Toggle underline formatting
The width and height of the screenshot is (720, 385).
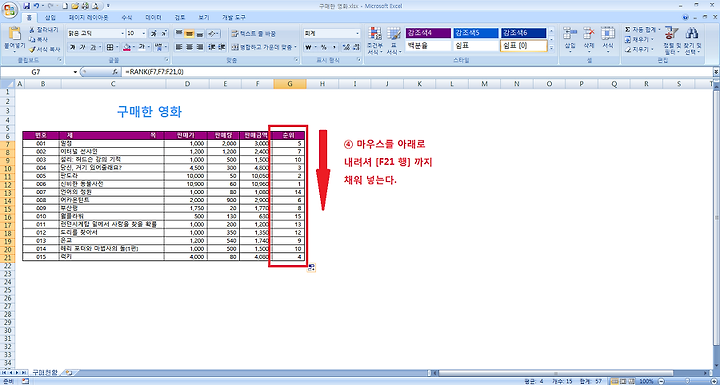(94, 47)
